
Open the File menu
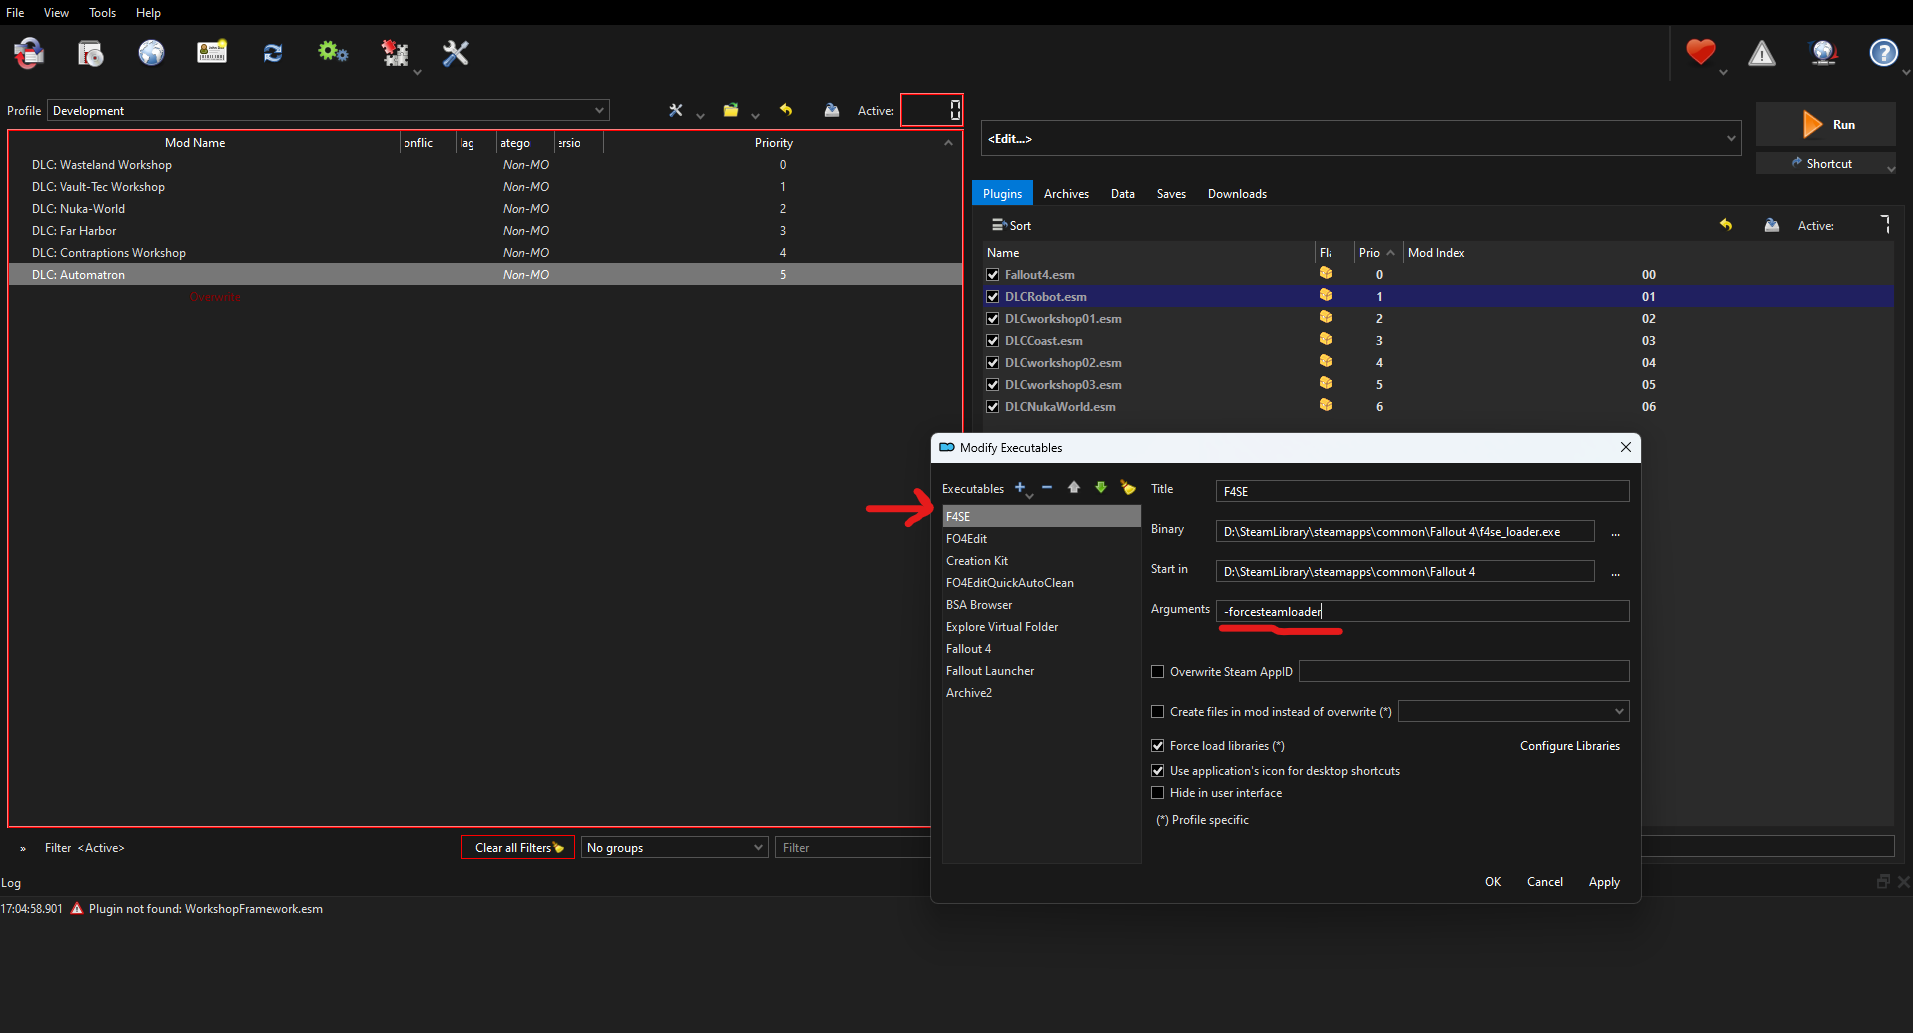(15, 12)
